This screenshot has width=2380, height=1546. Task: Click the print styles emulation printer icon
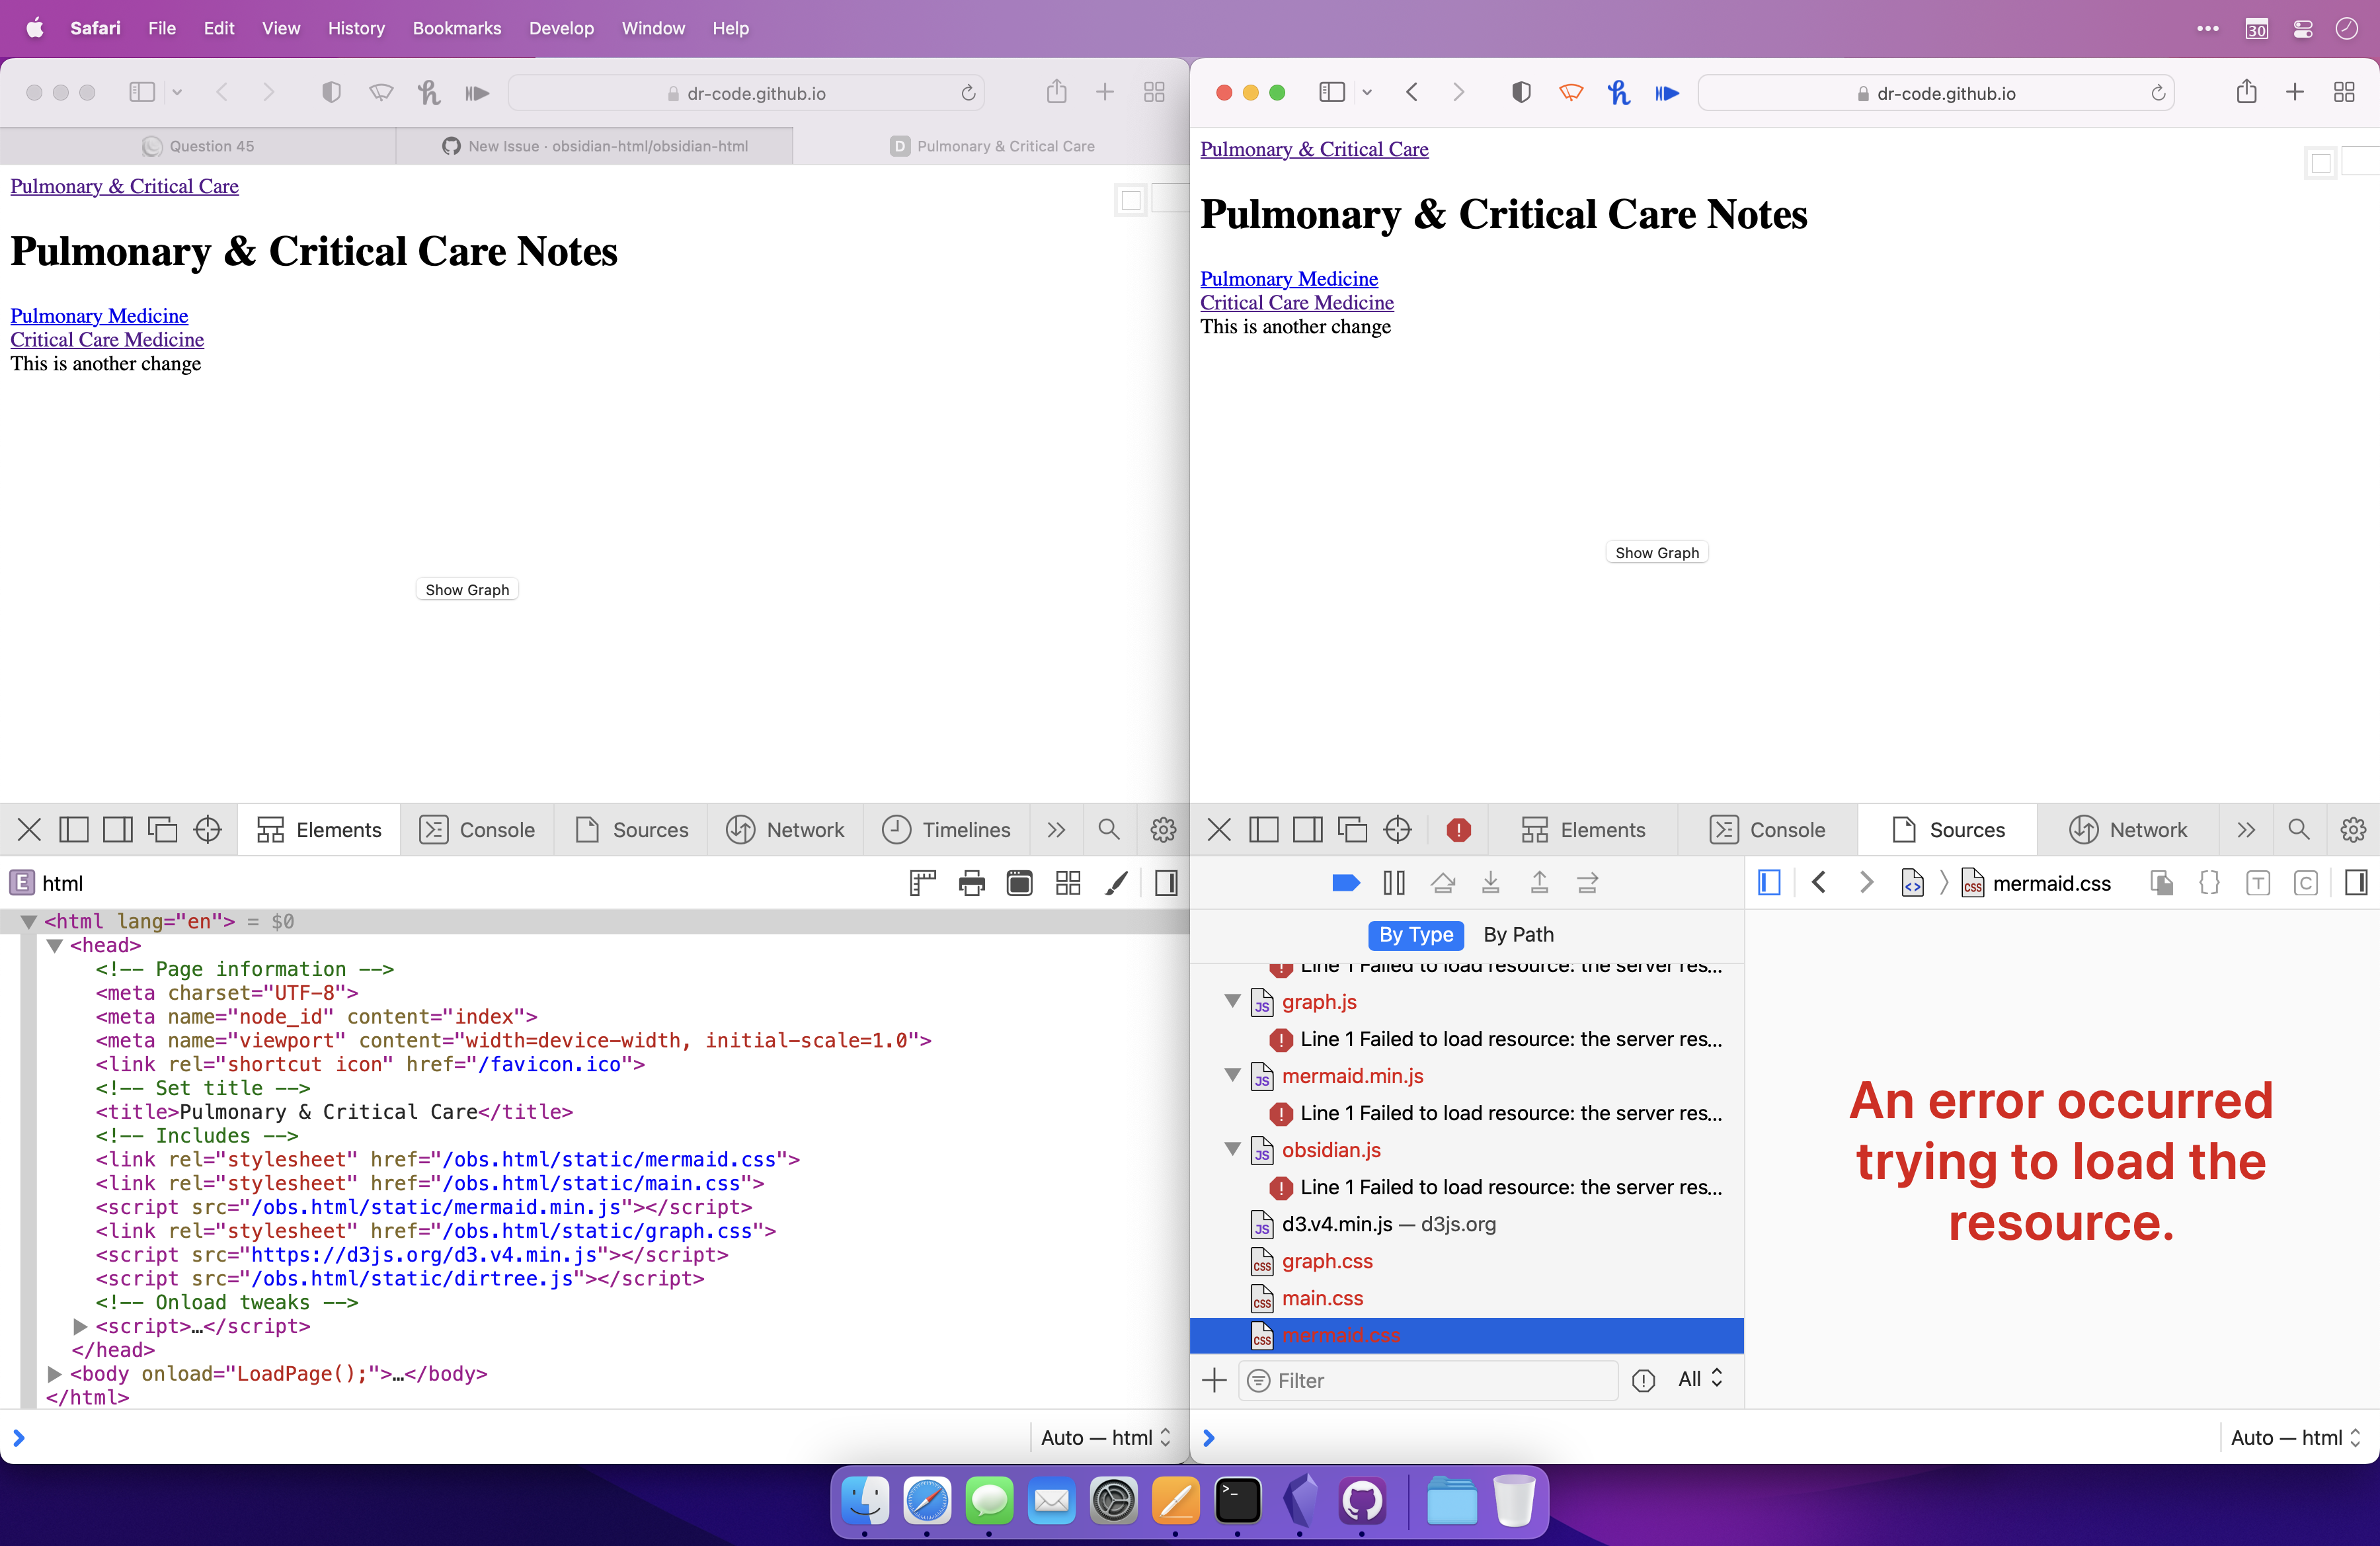pyautogui.click(x=971, y=883)
